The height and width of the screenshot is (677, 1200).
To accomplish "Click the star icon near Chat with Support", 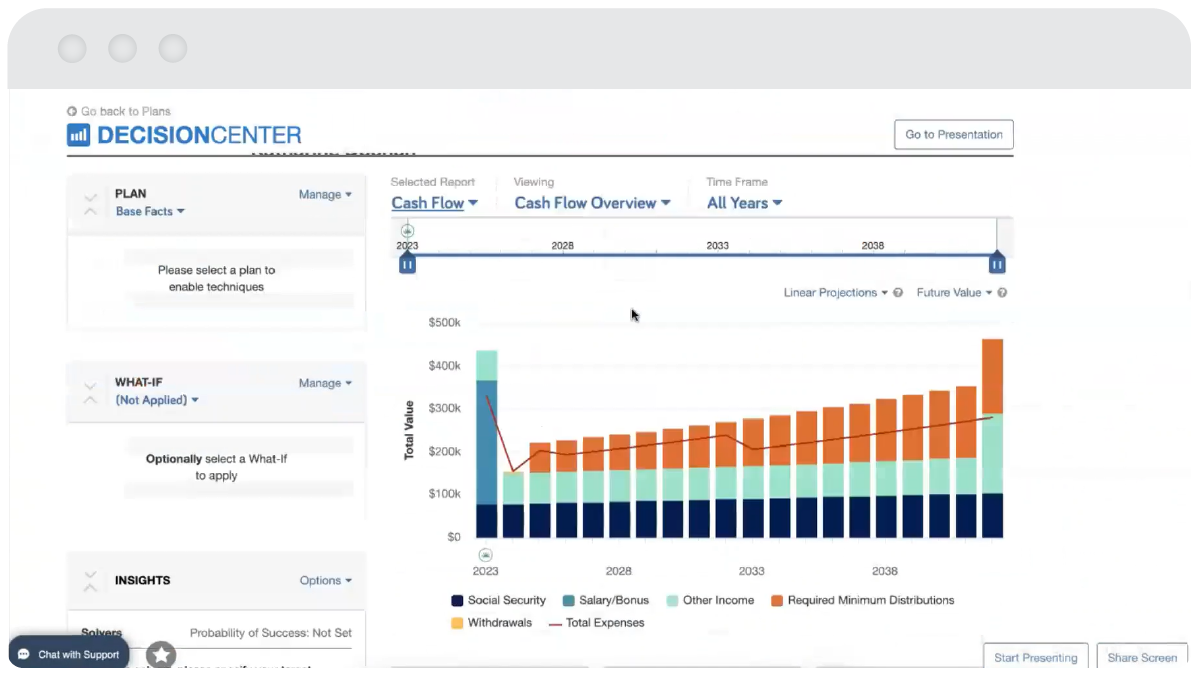I will [x=160, y=654].
